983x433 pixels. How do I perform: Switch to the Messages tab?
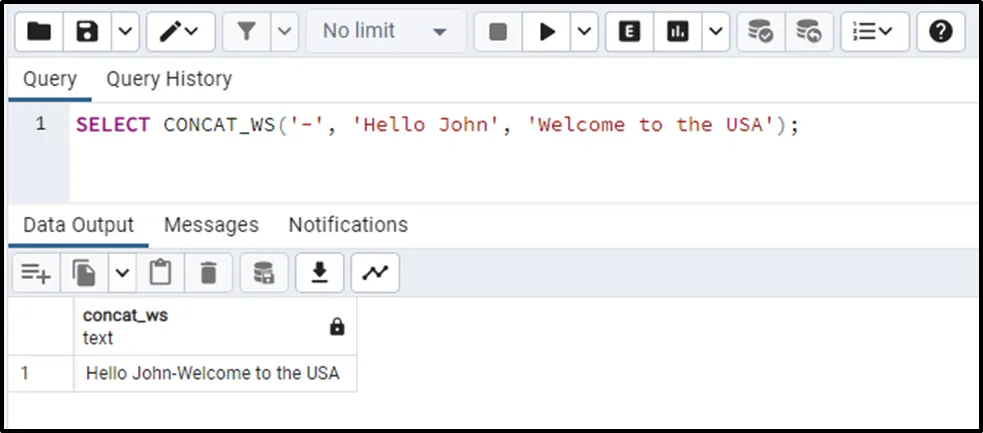211,225
